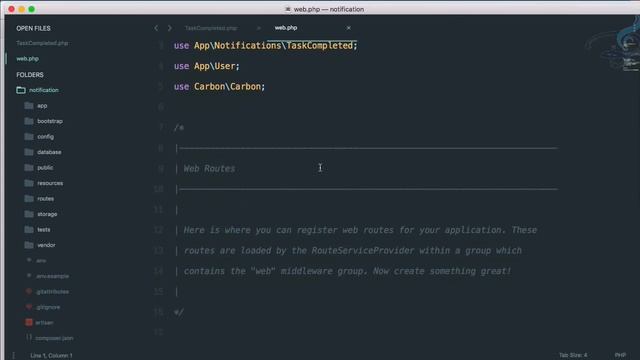Click the yellow minimize window button
The height and width of the screenshot is (360, 640).
[22, 9]
